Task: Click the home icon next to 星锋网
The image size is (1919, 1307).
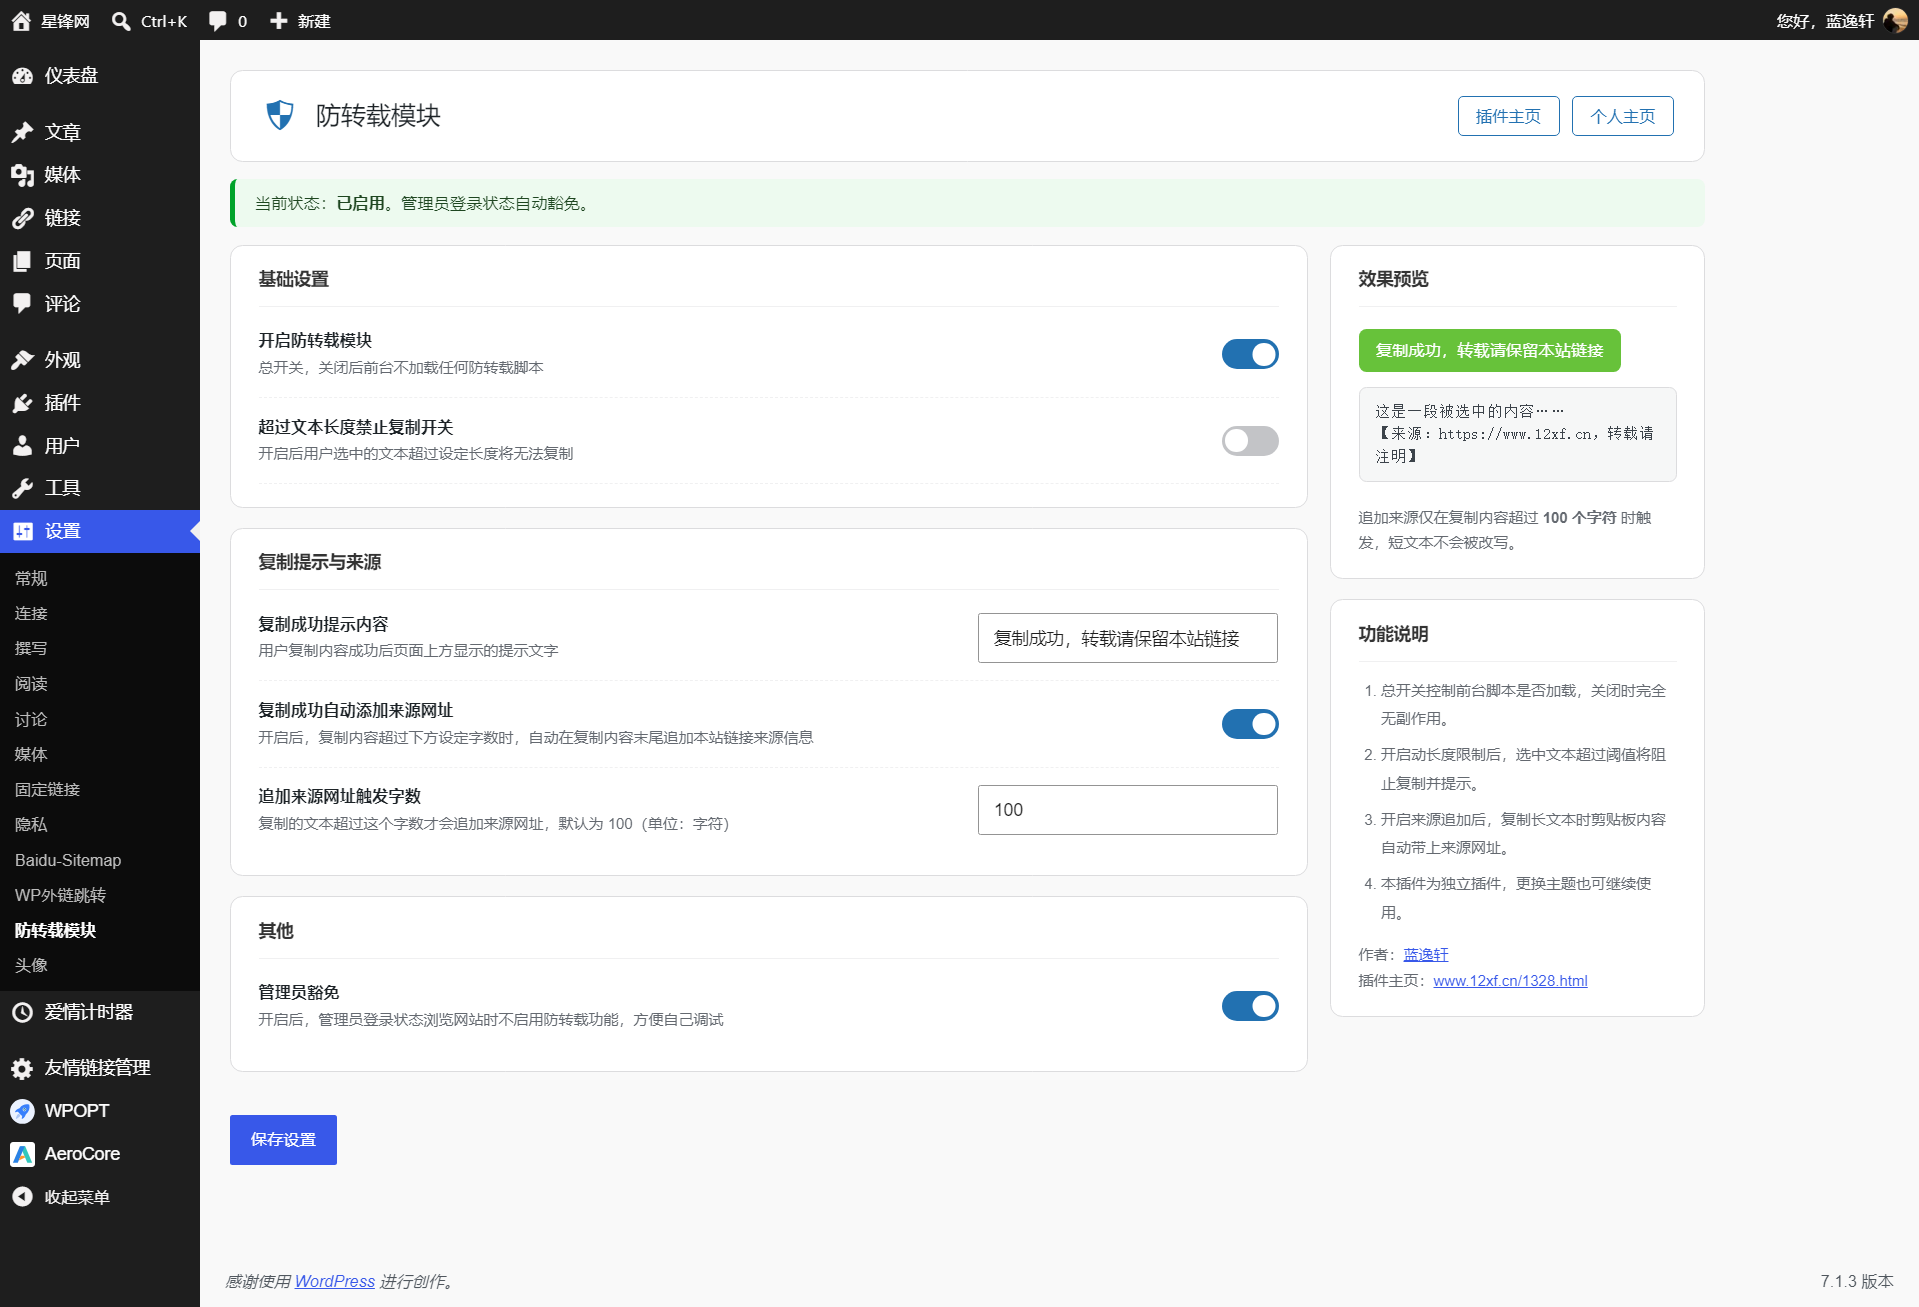Action: 21,21
